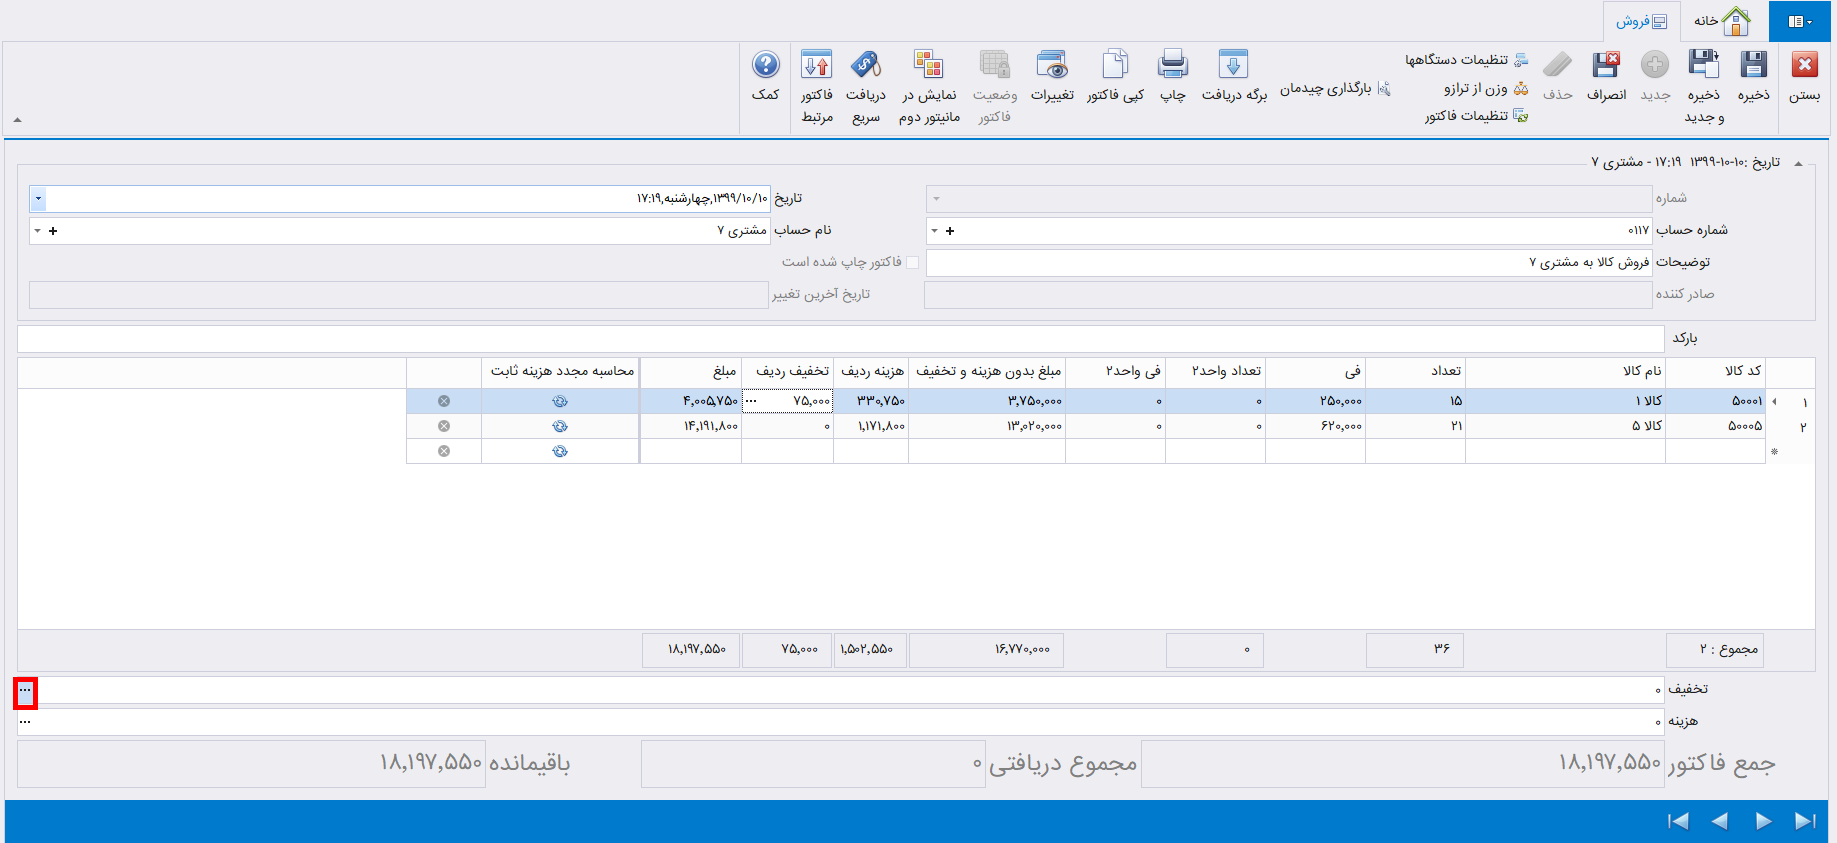The image size is (1837, 843).
Task: Click the barcode (بارکد) input field
Action: (840, 338)
